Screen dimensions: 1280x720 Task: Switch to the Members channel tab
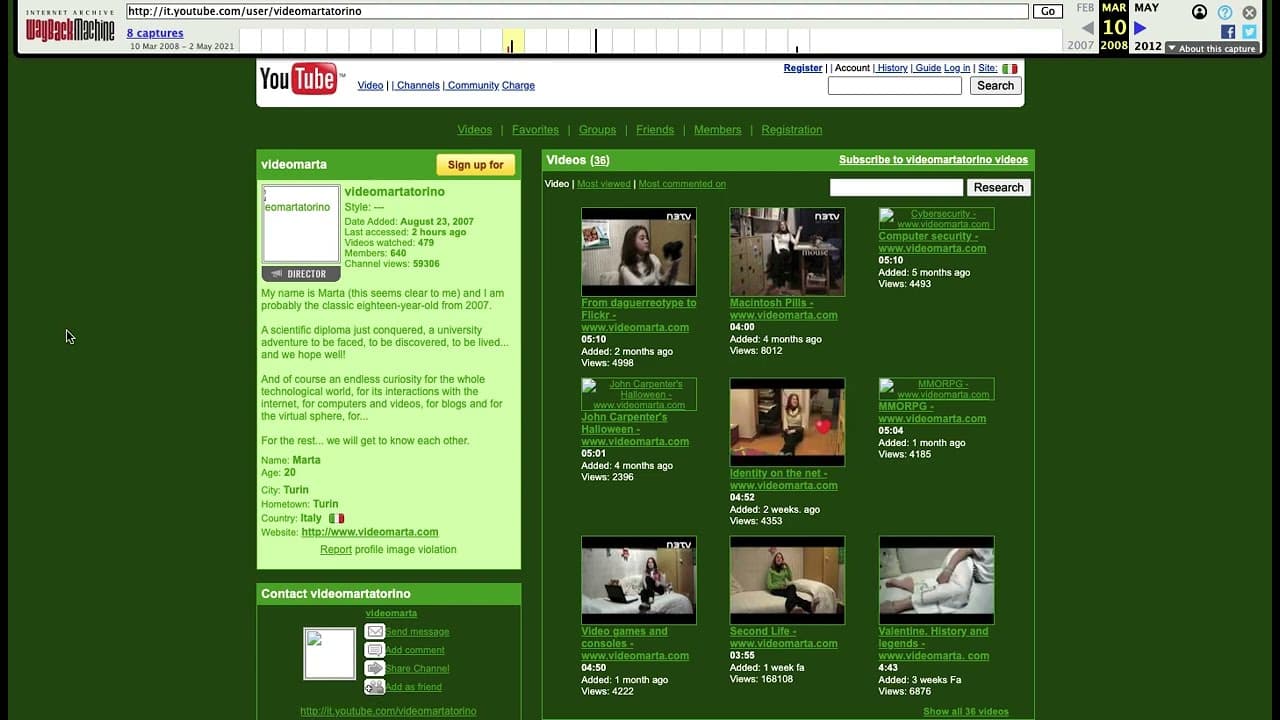tap(718, 130)
